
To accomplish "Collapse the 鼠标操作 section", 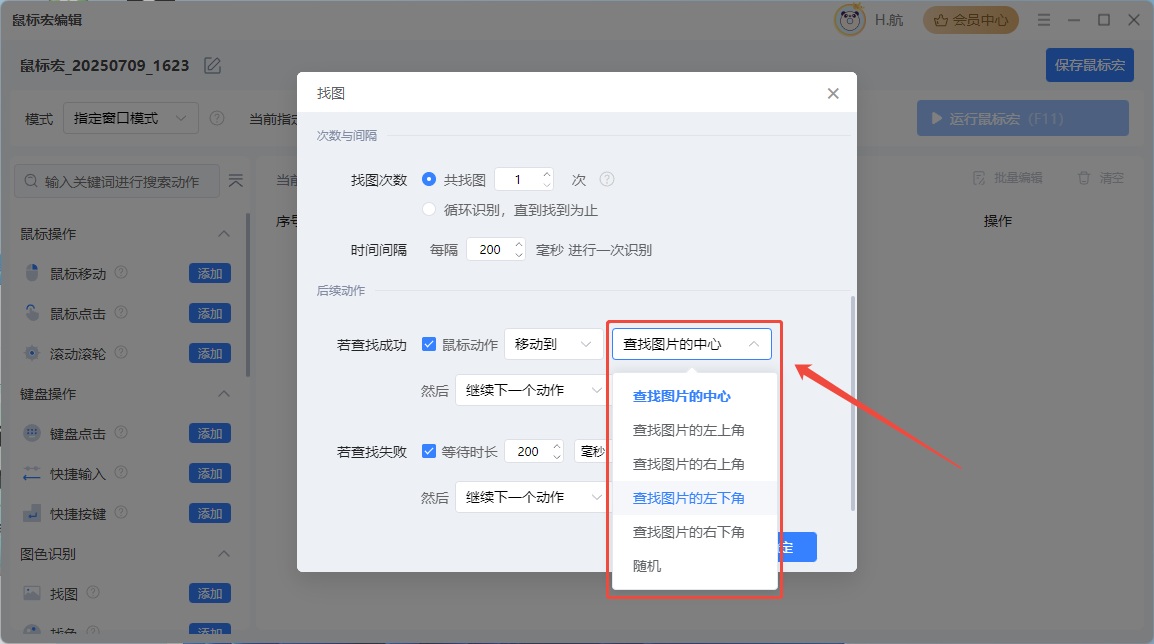I will tap(224, 234).
